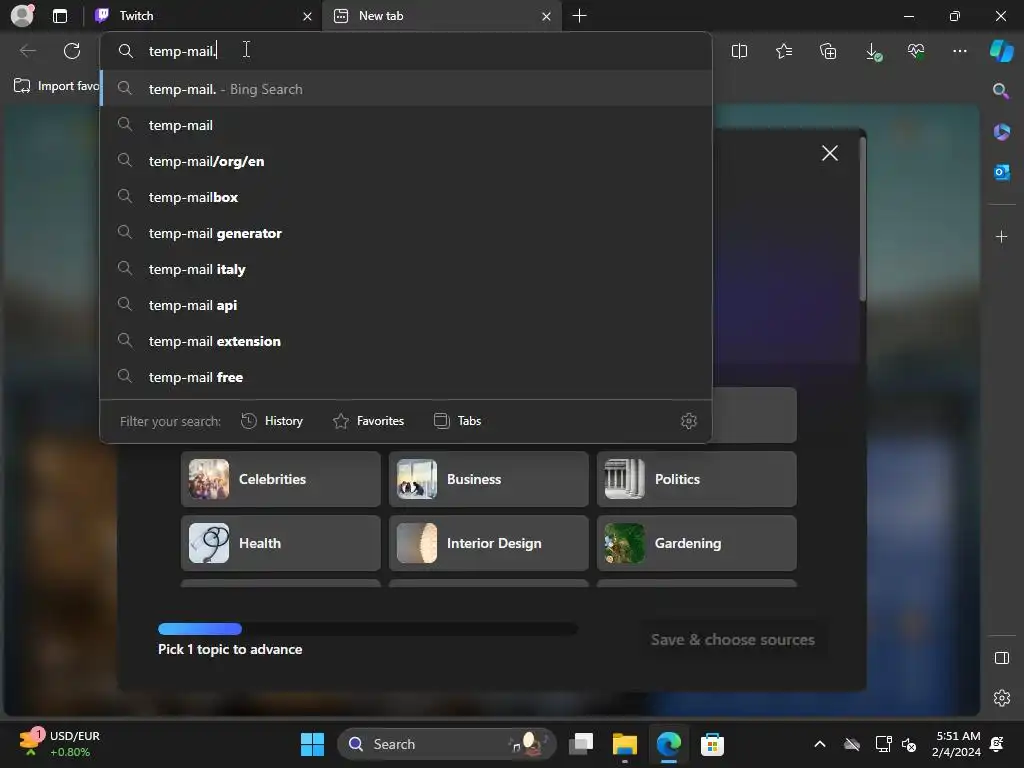Pick the 'temp-mail generator' suggestion

406,233
